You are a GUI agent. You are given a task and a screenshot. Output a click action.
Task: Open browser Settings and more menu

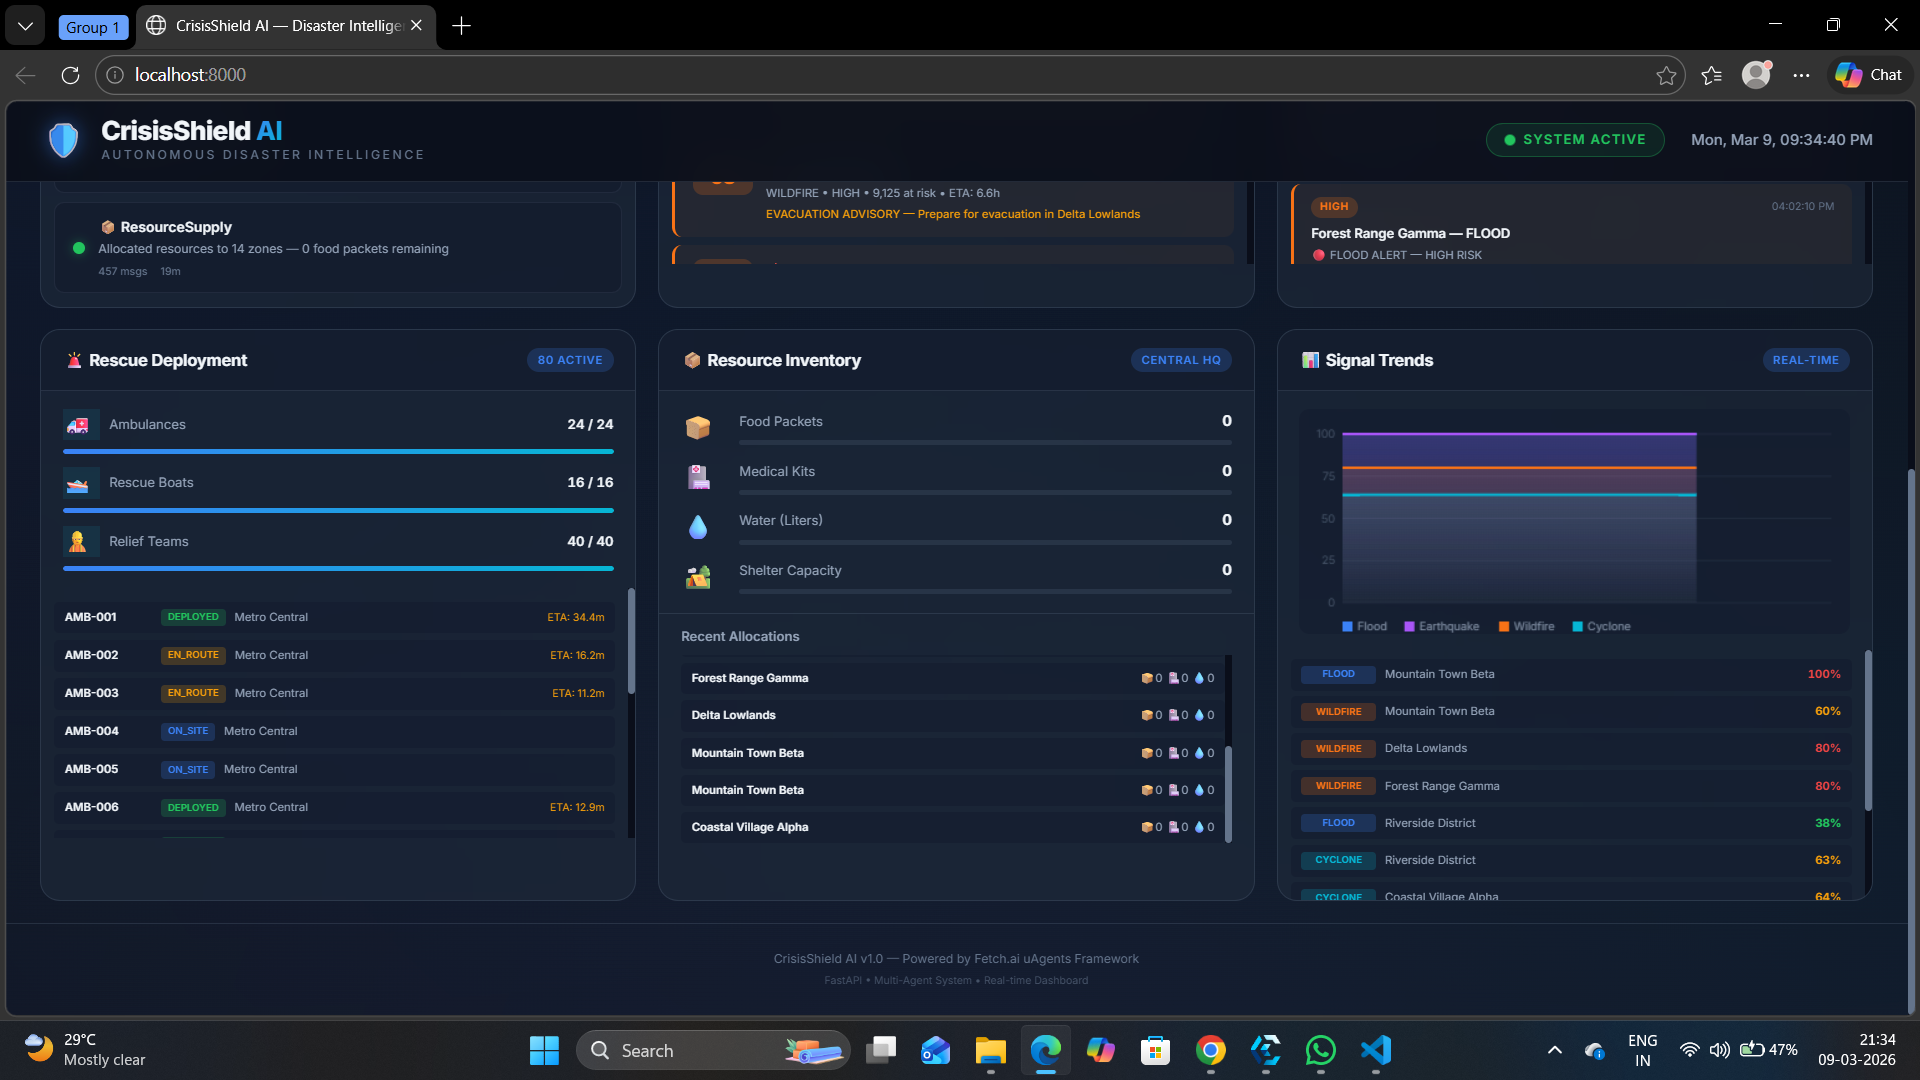pos(1801,75)
